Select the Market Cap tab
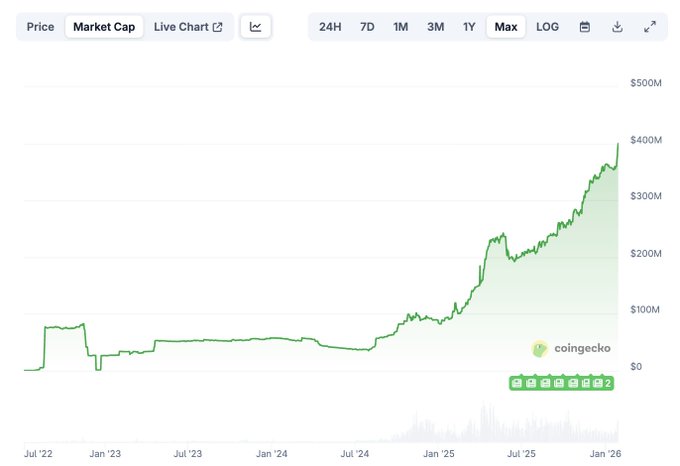The height and width of the screenshot is (466, 680). (104, 26)
